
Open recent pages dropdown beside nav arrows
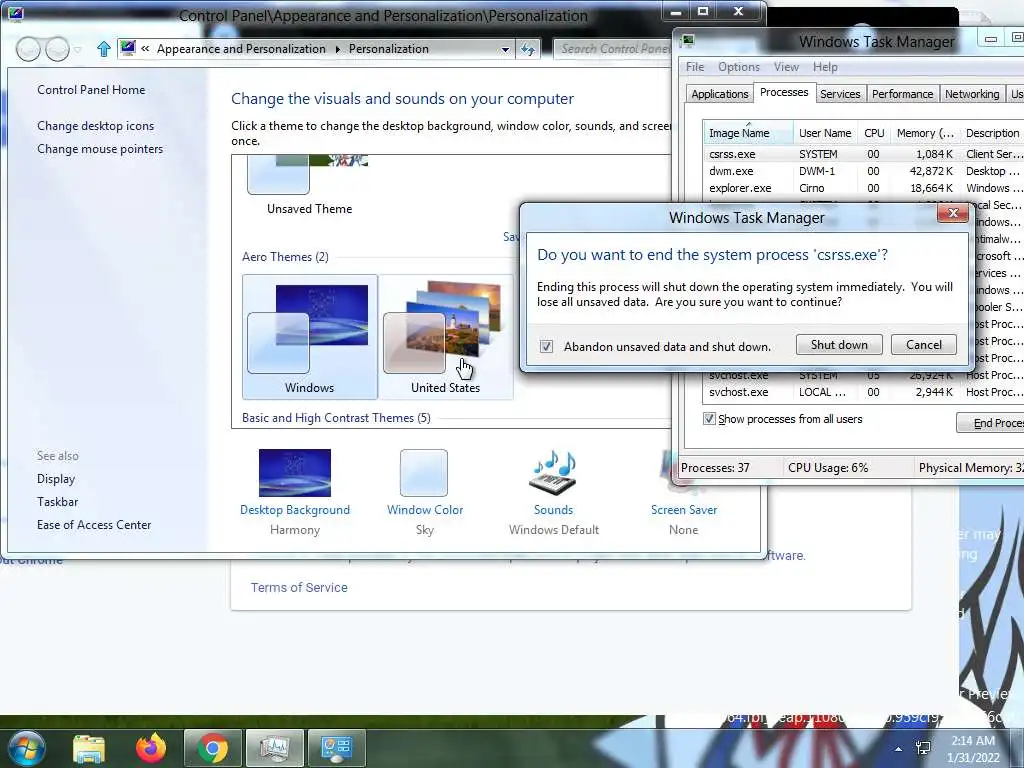(x=78, y=50)
